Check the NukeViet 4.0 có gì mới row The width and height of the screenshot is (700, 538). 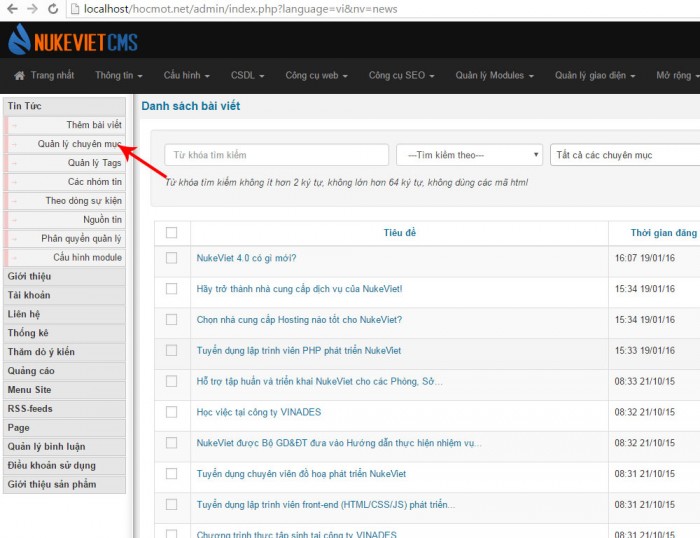[x=171, y=258]
